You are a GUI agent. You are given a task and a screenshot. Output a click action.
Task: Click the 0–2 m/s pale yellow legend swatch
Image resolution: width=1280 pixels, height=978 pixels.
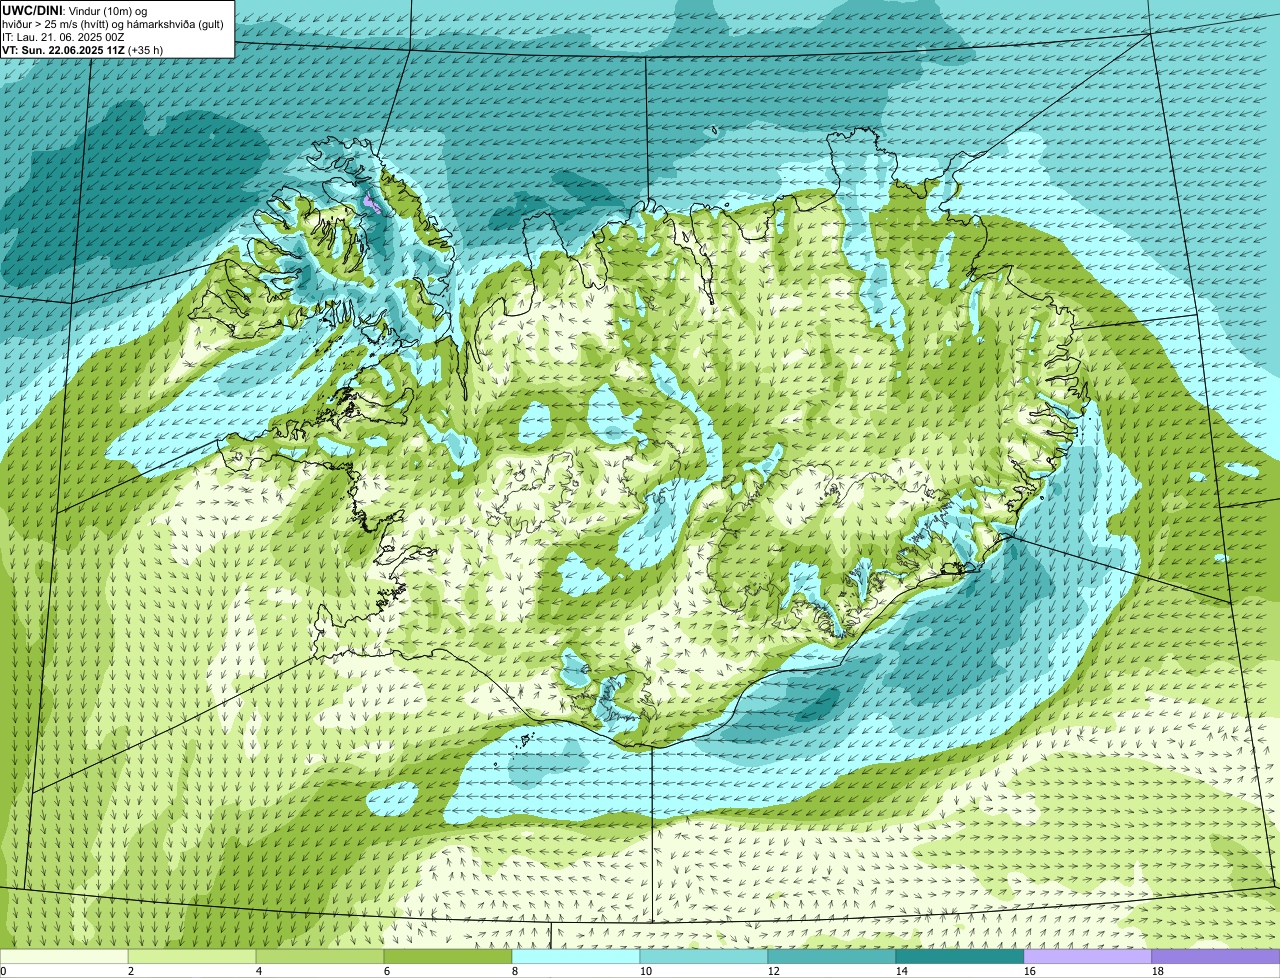(64, 957)
